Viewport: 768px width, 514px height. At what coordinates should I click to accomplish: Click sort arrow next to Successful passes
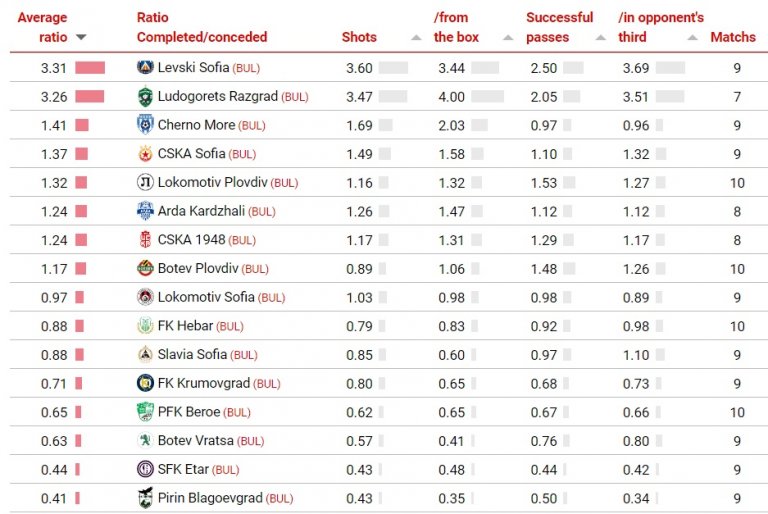[x=600, y=38]
